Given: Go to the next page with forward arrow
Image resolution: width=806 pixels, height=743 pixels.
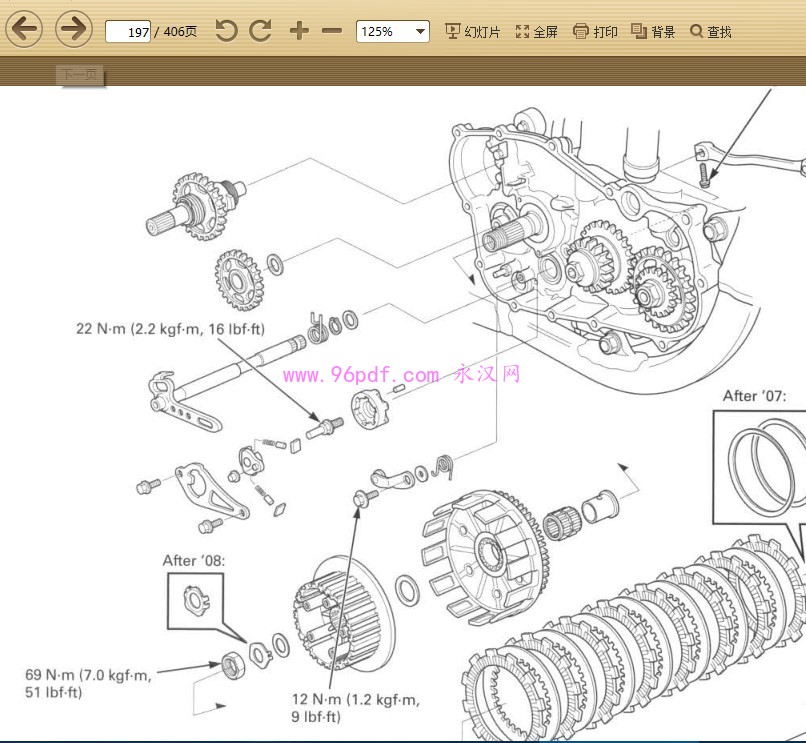Looking at the screenshot, I should pyautogui.click(x=74, y=28).
